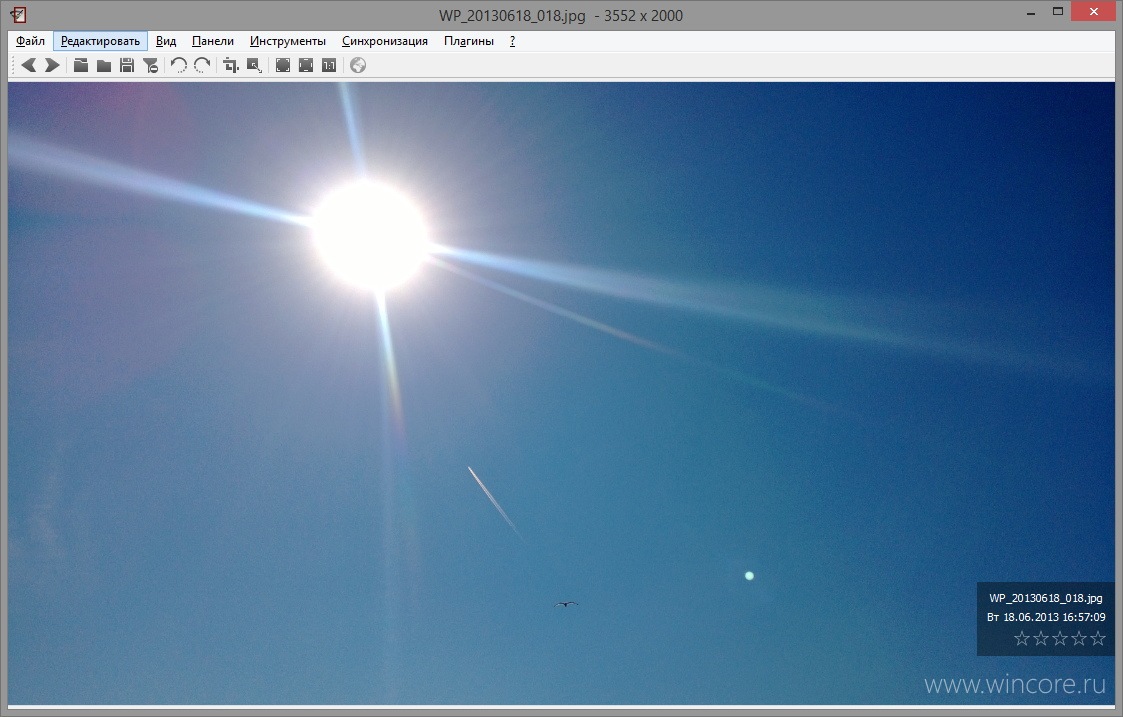Rotate image clockwise

(202, 65)
